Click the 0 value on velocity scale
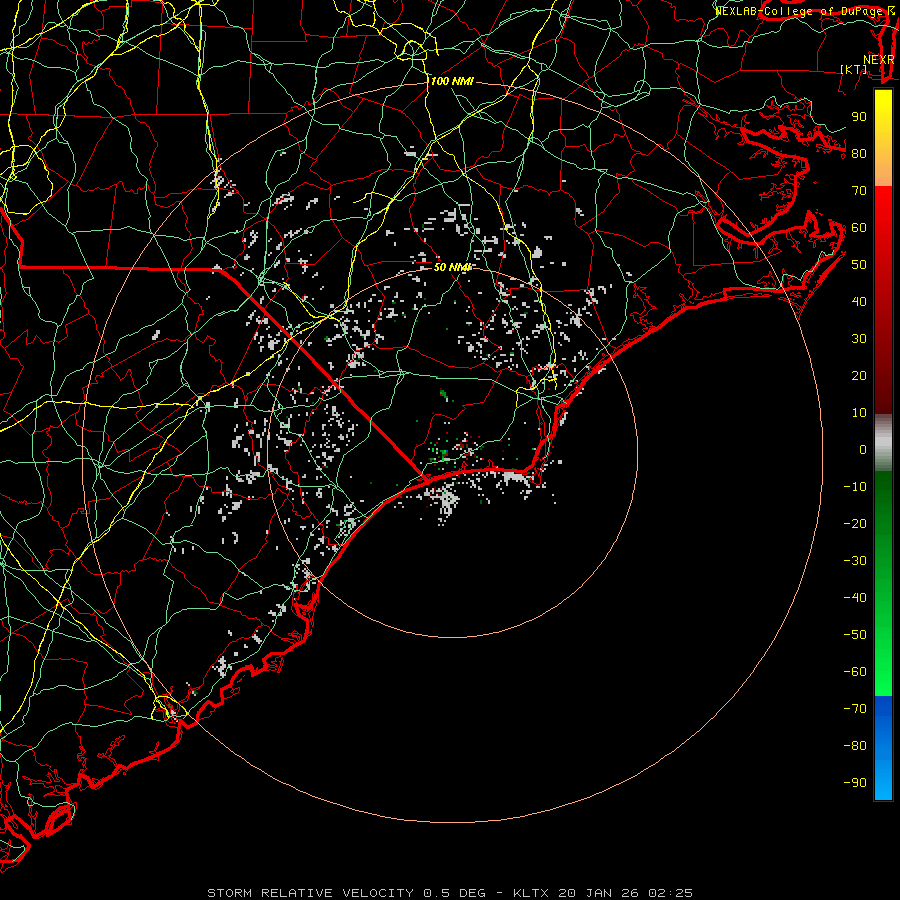 [x=863, y=449]
